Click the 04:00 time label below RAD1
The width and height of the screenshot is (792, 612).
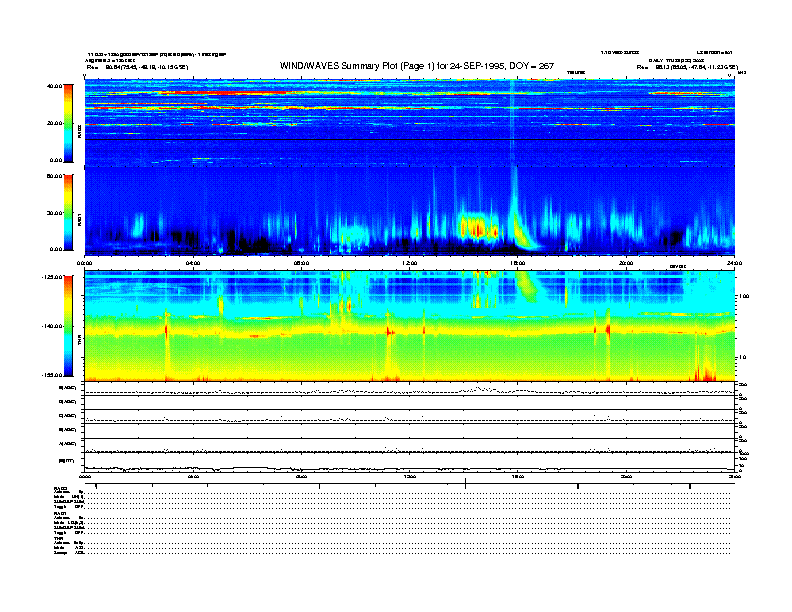193,263
